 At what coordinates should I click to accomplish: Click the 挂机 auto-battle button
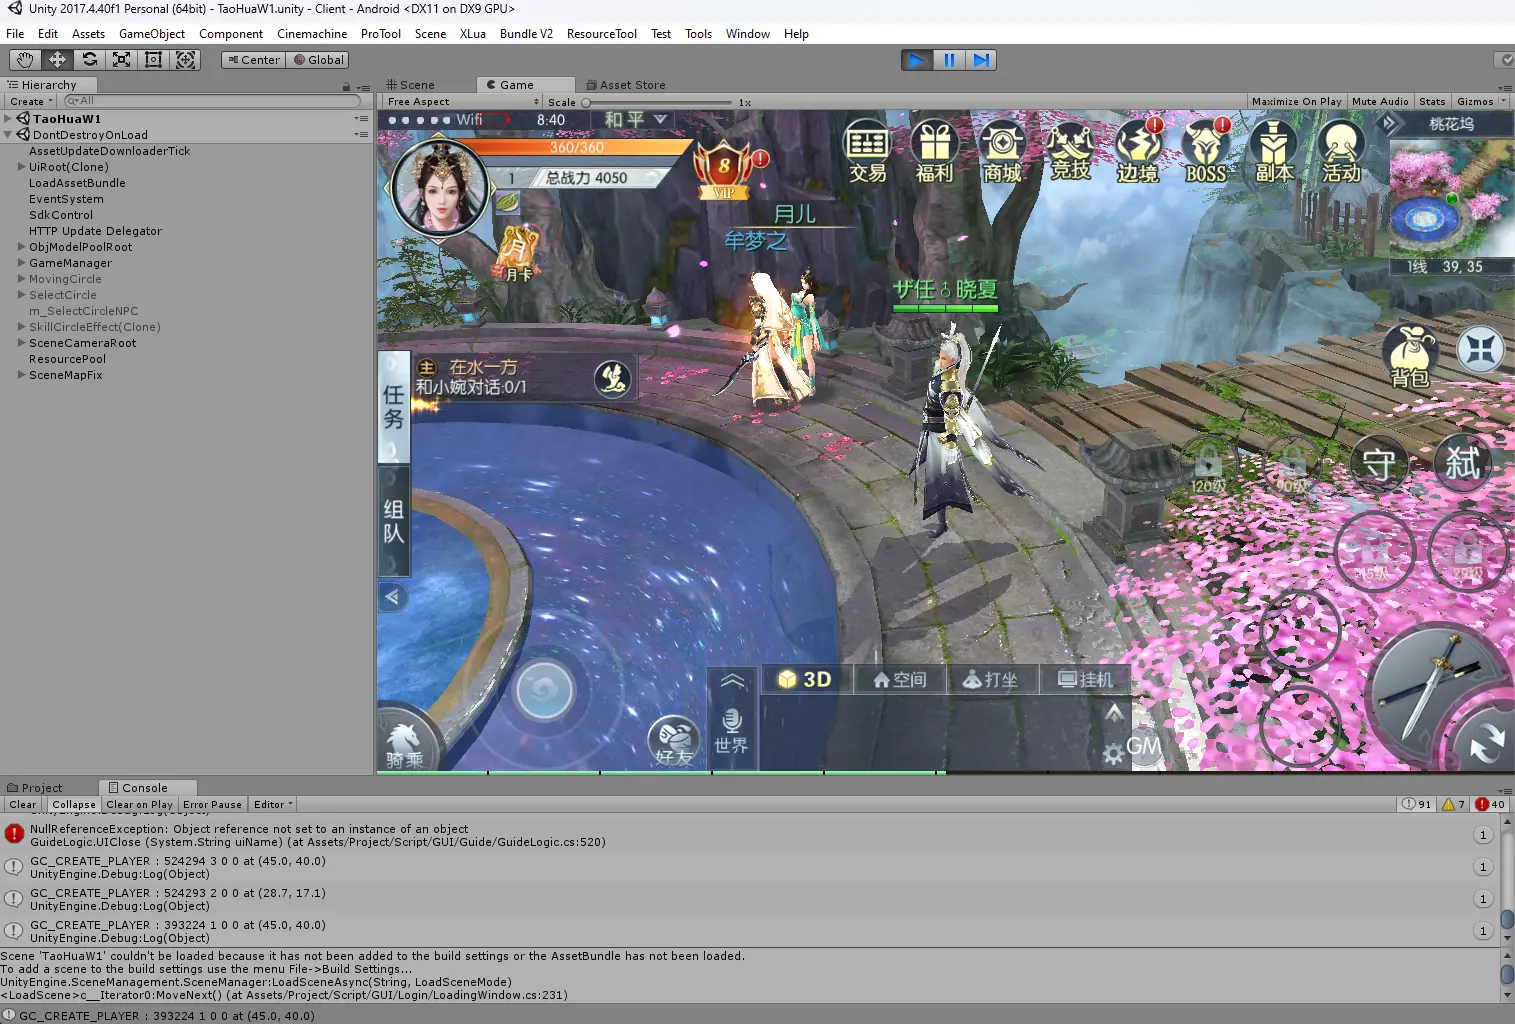1086,680
